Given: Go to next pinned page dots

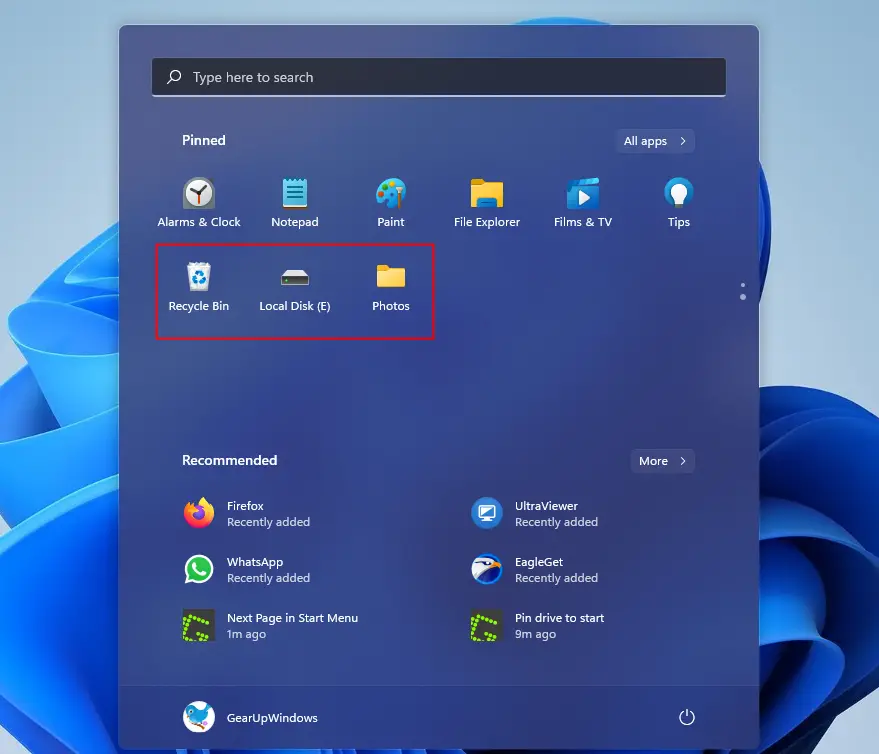Looking at the screenshot, I should [x=743, y=291].
